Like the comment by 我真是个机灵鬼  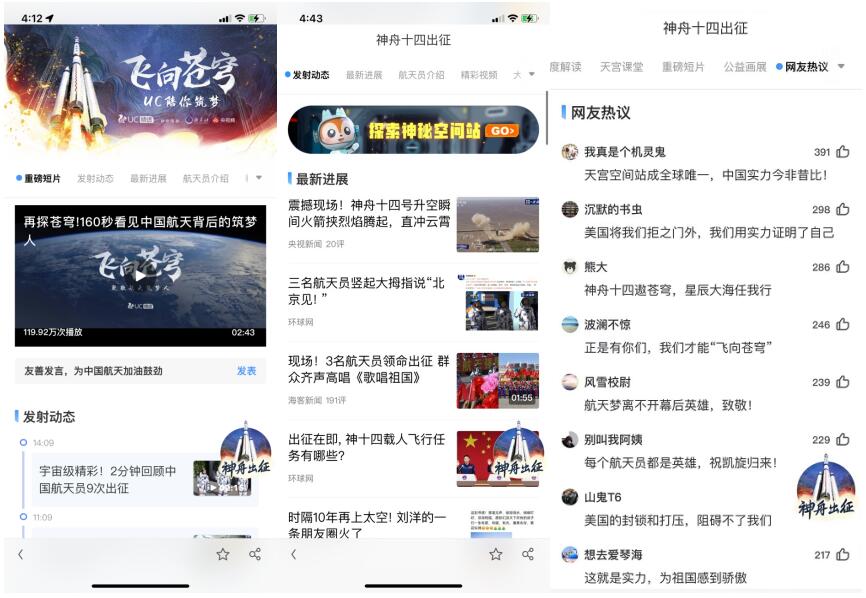point(842,151)
